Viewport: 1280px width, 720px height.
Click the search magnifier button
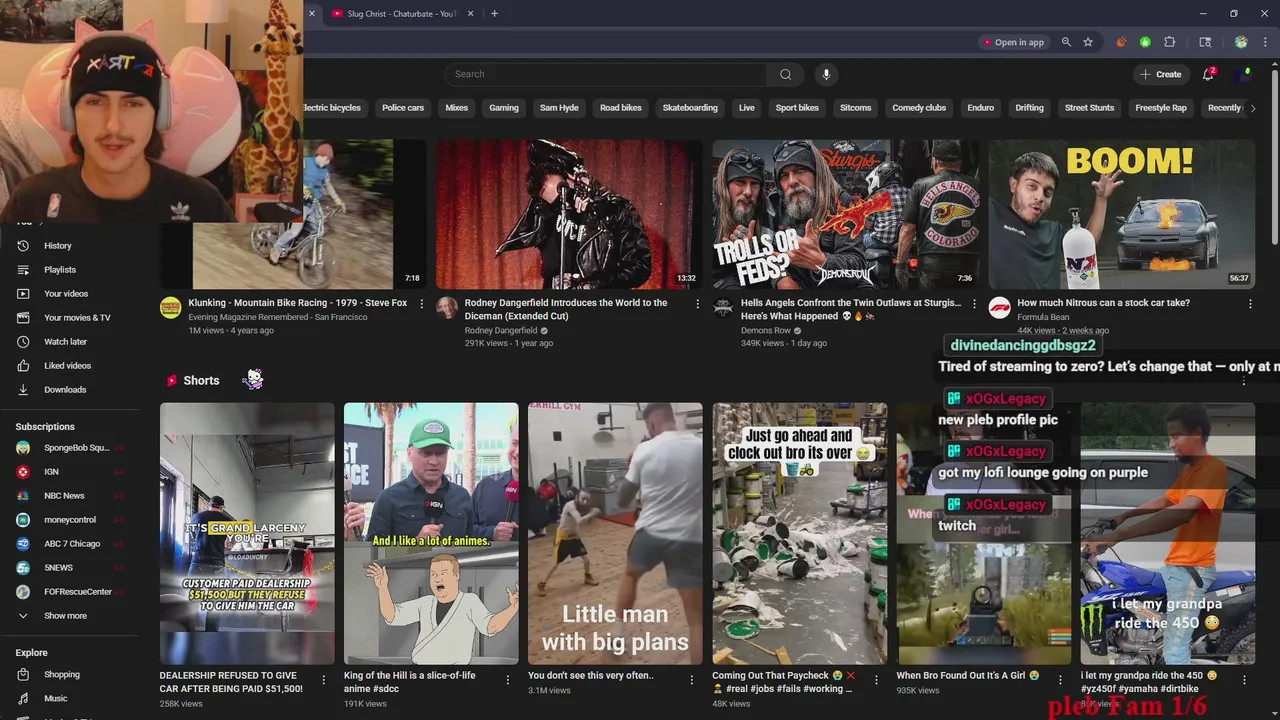(x=785, y=74)
